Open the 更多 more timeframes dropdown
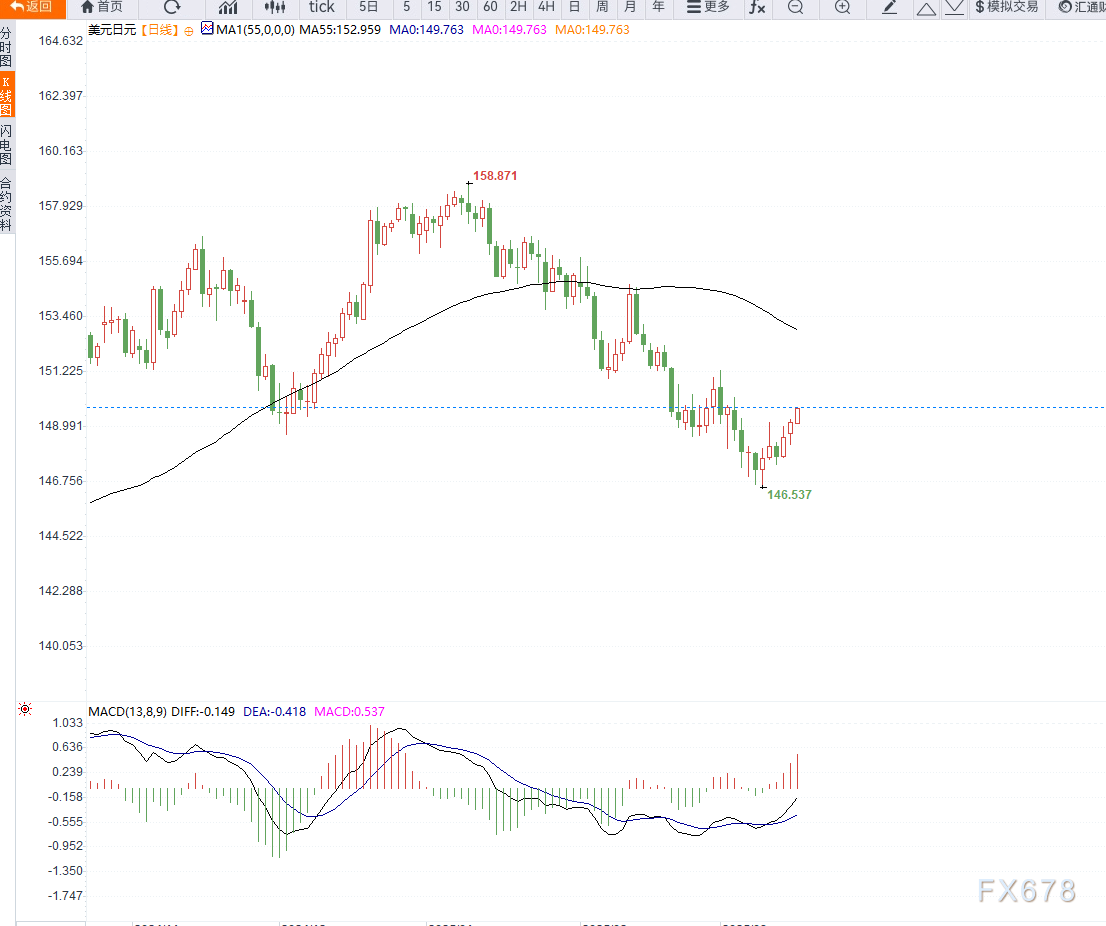 (x=708, y=7)
